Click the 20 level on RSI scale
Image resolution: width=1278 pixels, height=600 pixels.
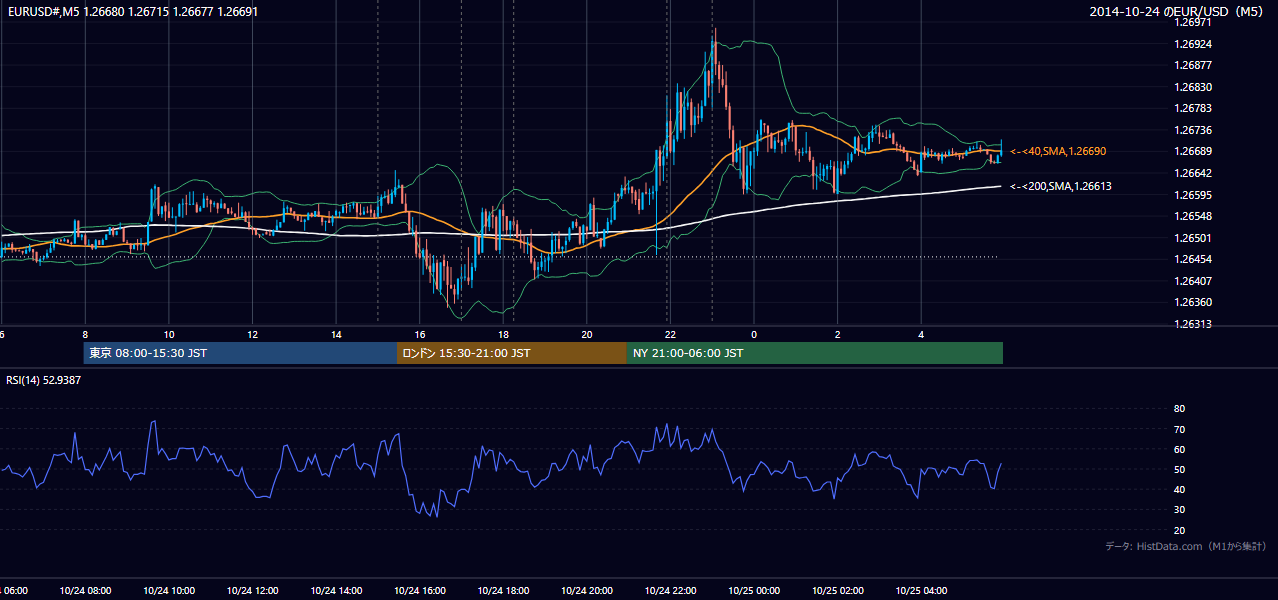[1179, 530]
